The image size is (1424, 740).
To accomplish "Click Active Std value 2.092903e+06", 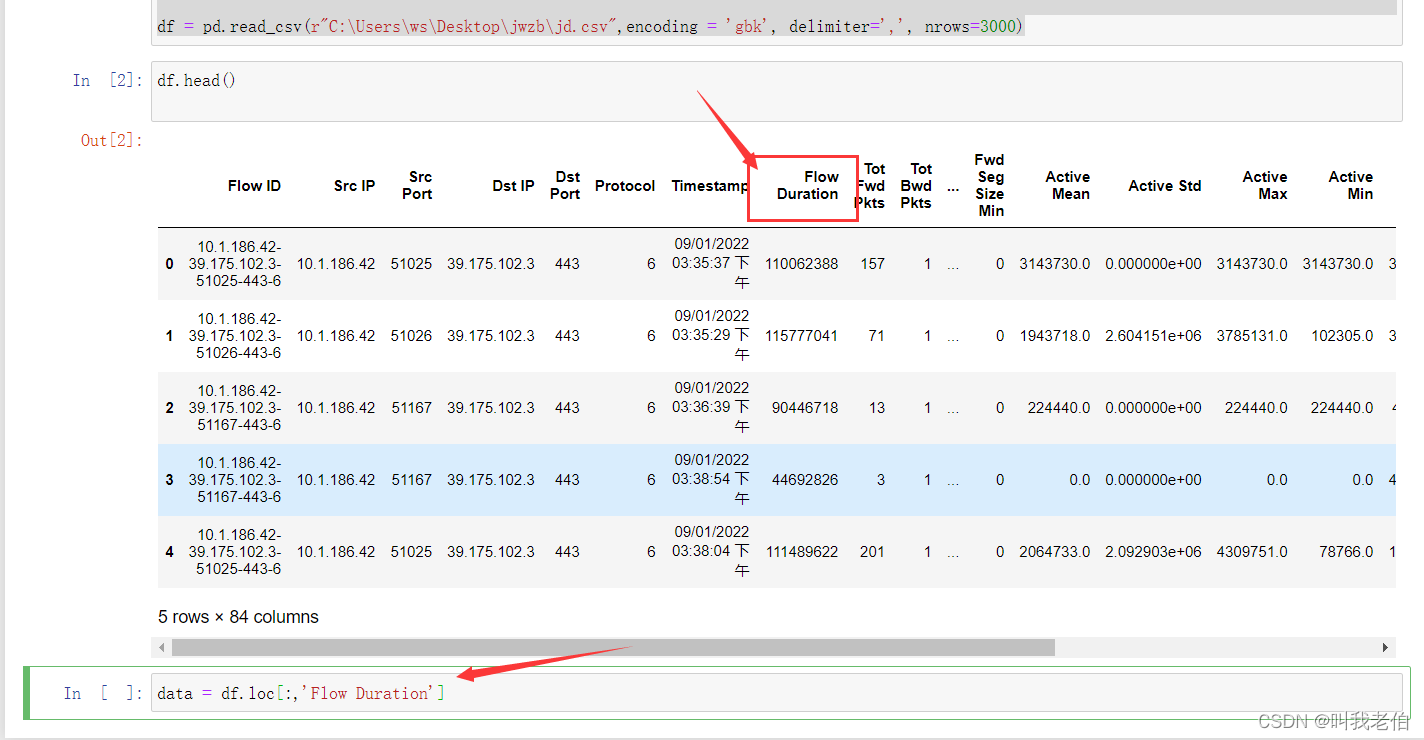I will pos(1153,552).
